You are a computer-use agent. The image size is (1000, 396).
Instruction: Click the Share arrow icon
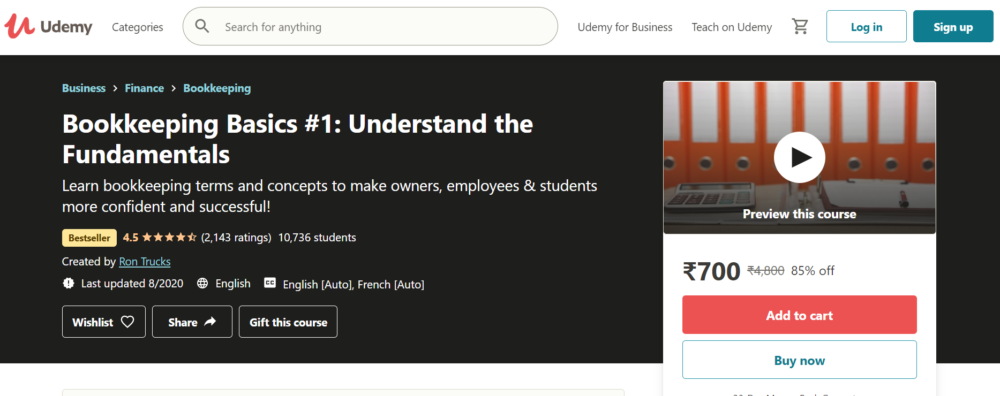tap(210, 322)
